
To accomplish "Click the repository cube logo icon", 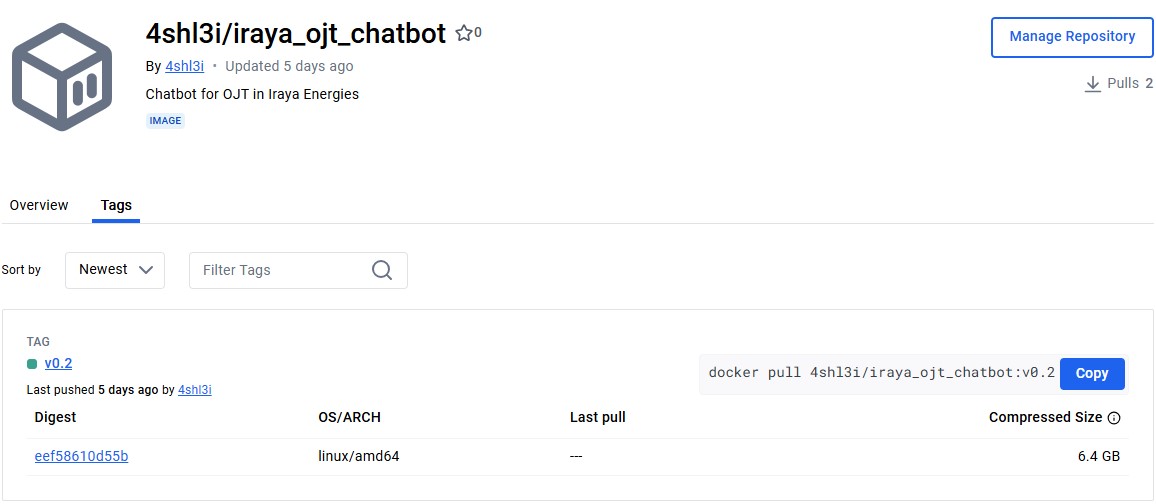I will coord(62,77).
